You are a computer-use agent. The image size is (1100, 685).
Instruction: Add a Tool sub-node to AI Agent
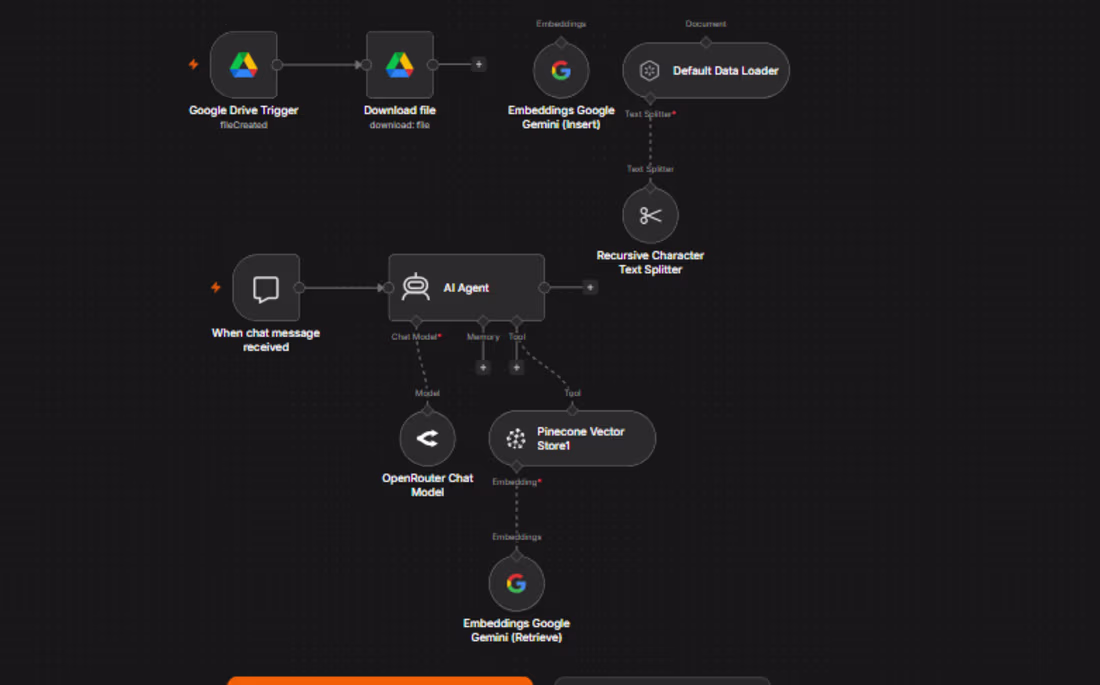(x=516, y=367)
